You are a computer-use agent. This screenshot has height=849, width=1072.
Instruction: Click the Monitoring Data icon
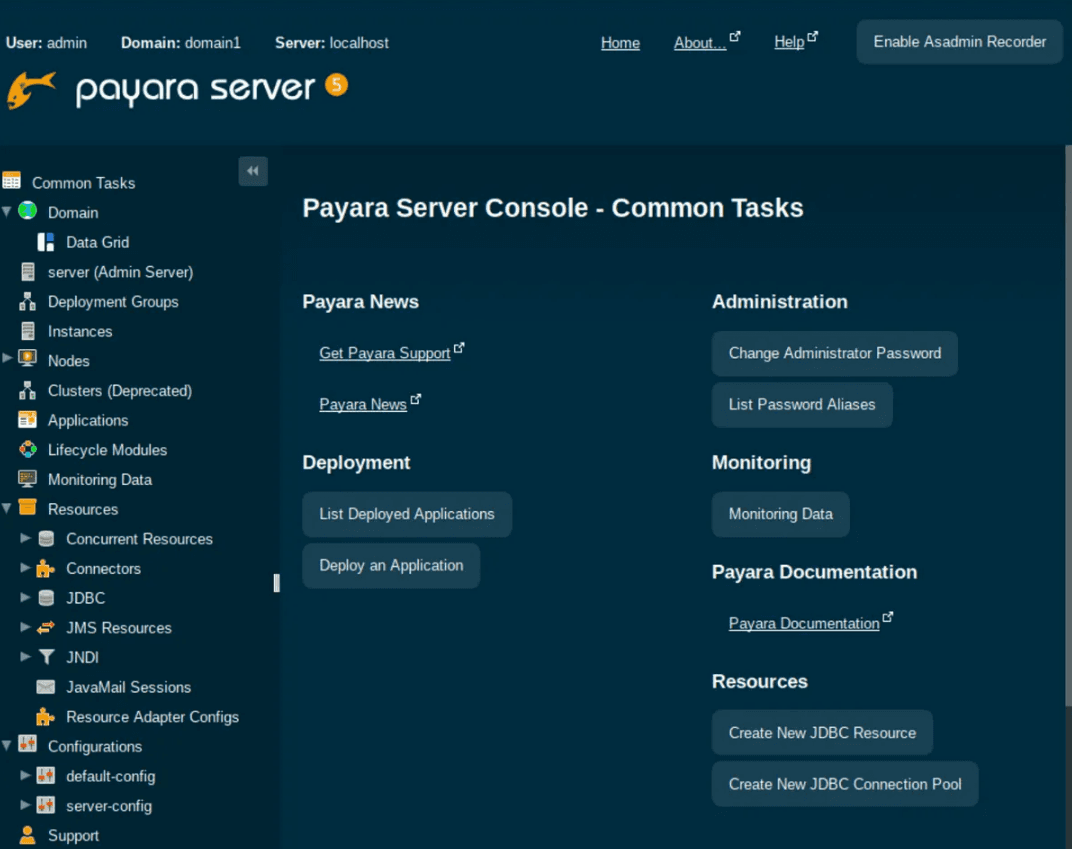pos(27,480)
